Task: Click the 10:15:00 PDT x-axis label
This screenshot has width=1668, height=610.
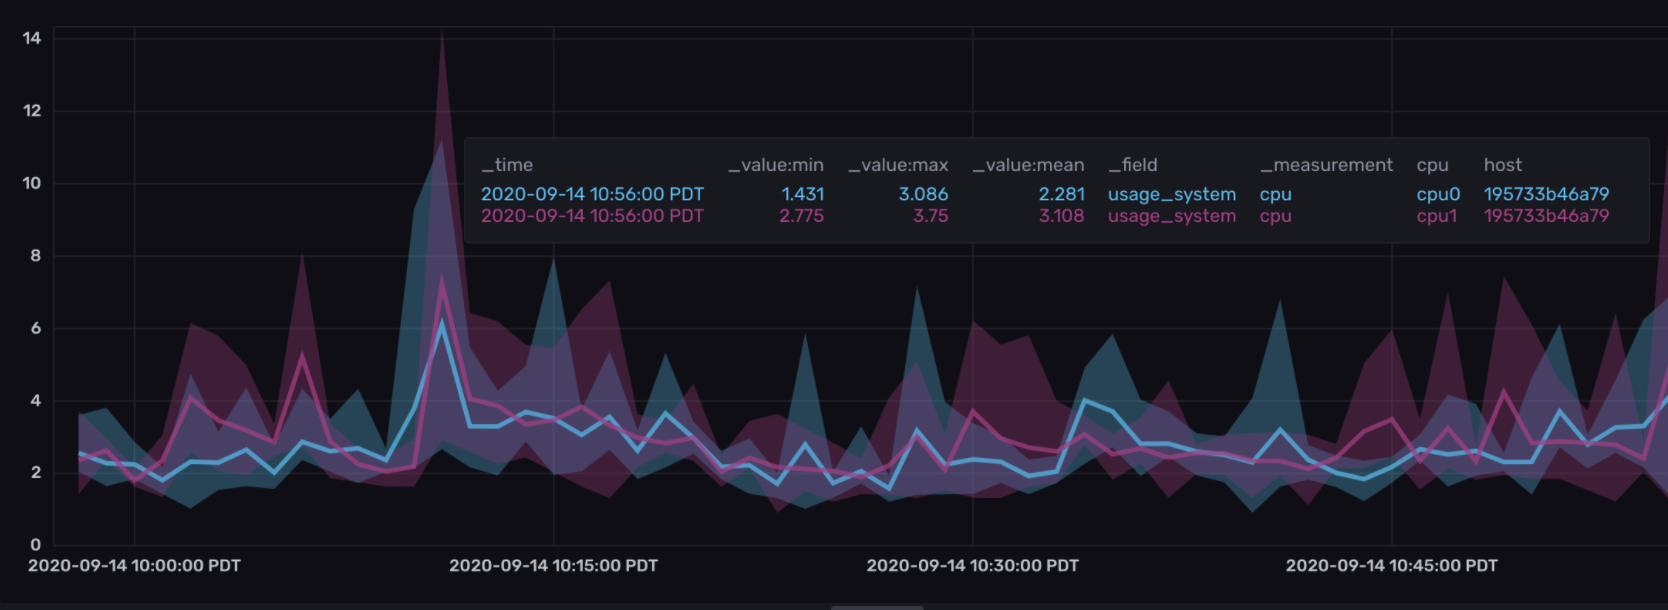Action: coord(553,566)
